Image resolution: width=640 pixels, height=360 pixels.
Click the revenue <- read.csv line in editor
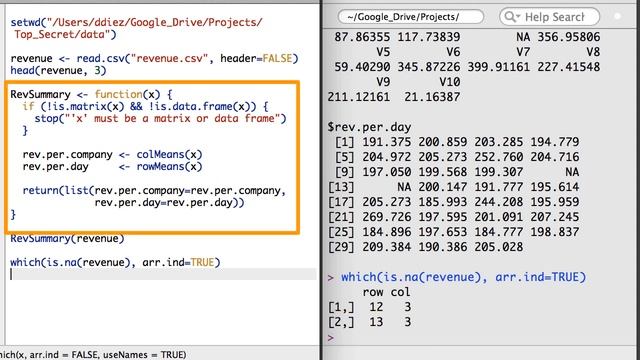point(154,58)
